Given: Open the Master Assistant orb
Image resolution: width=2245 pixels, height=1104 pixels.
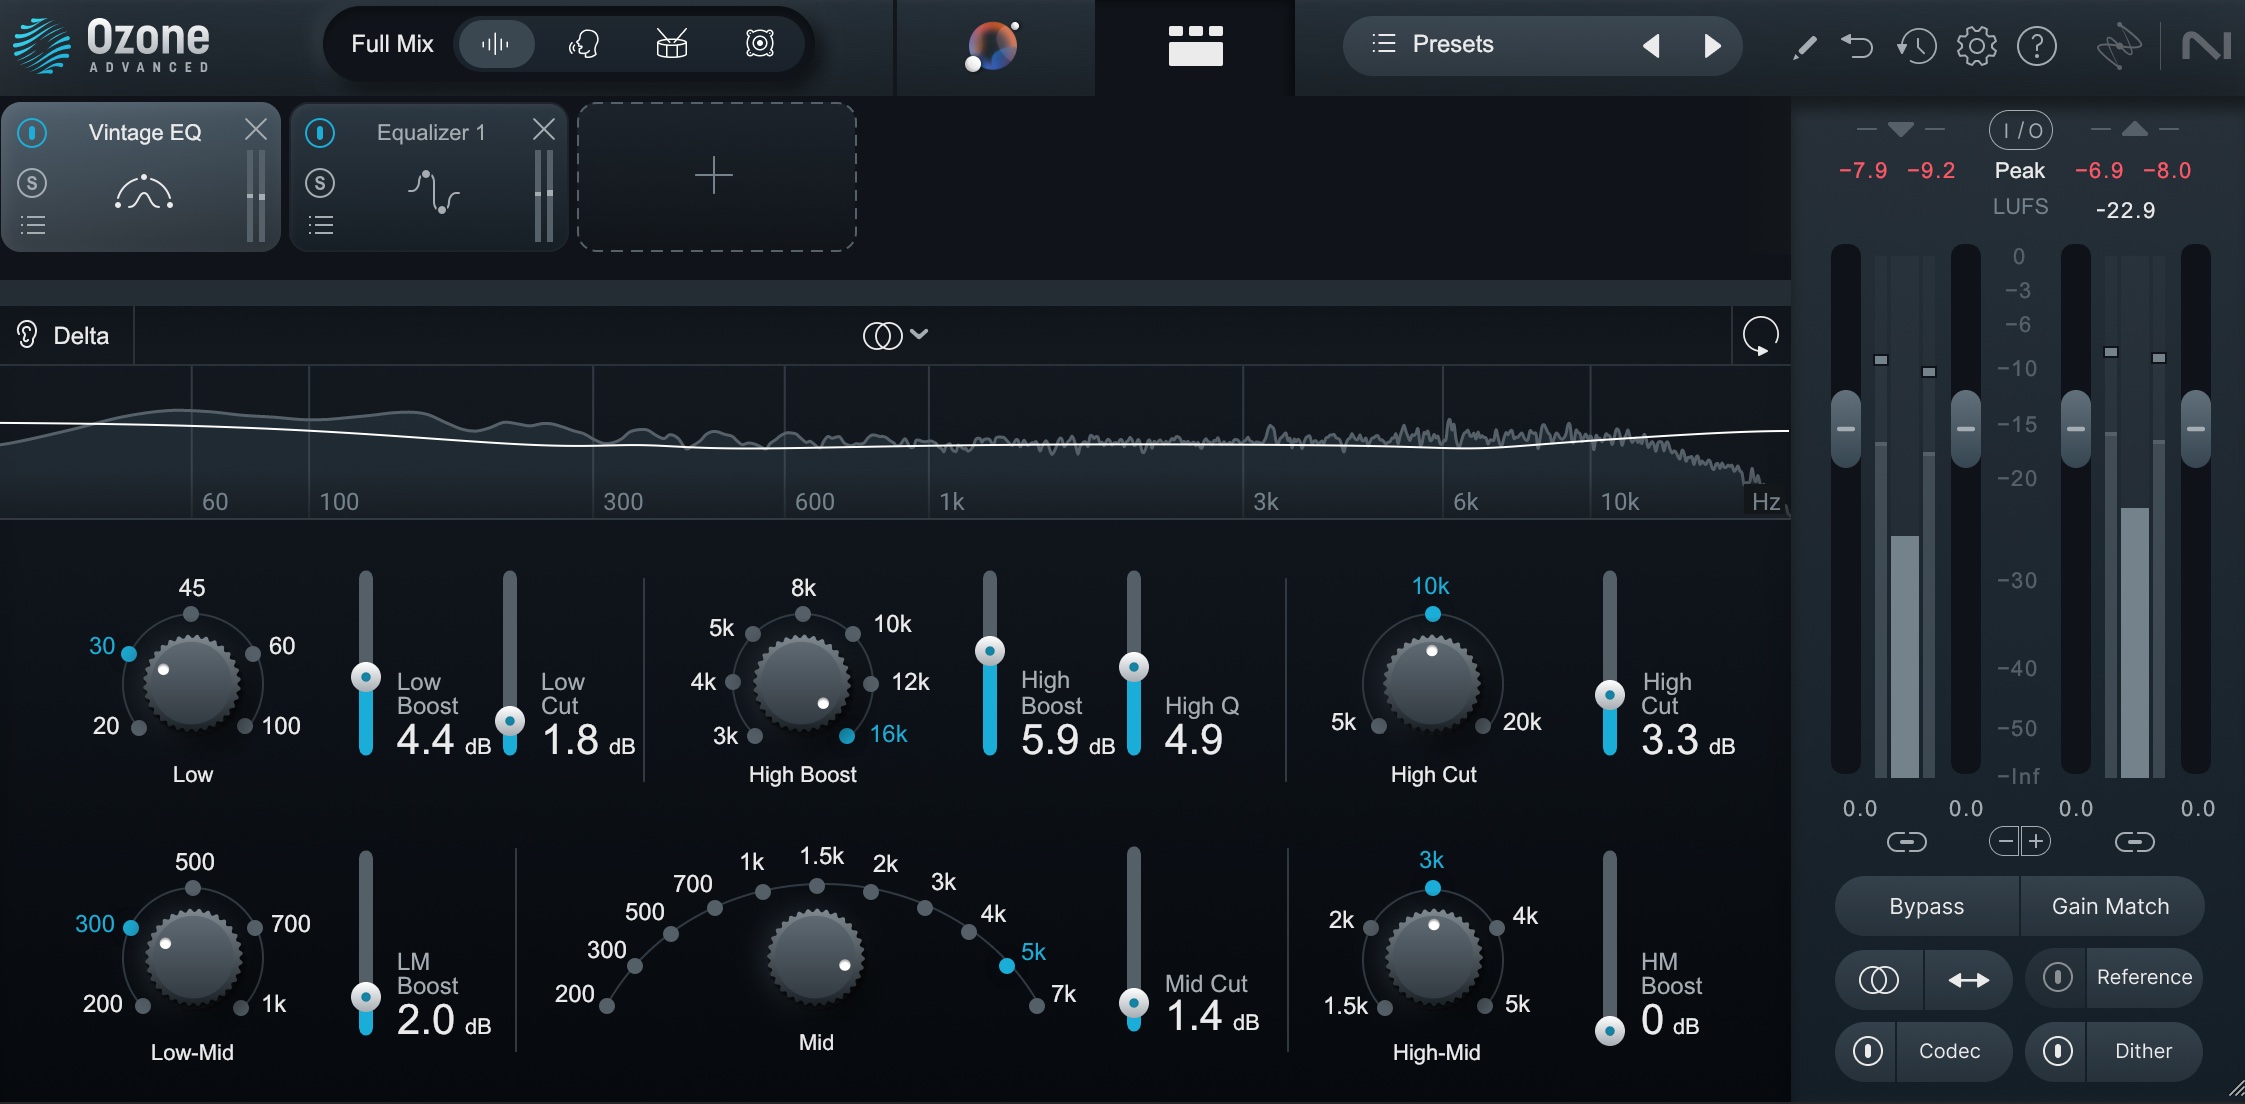Looking at the screenshot, I should [992, 46].
